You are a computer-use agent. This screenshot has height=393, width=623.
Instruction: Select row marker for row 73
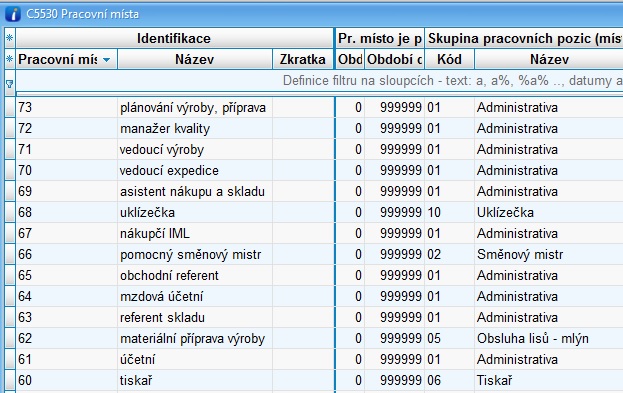[10, 107]
